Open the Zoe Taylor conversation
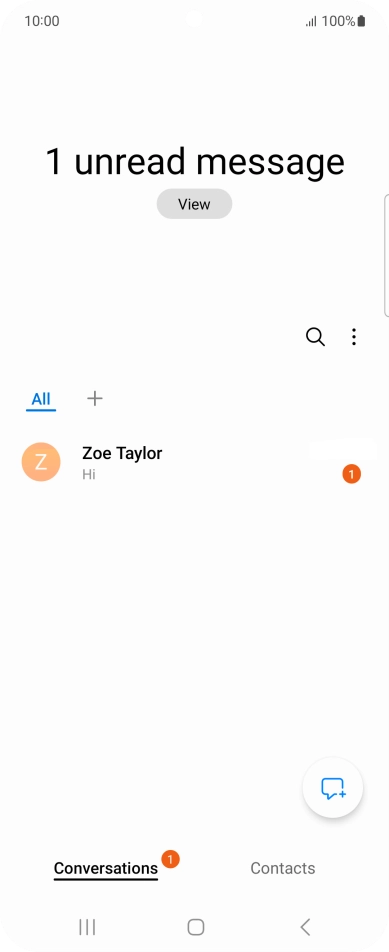Image resolution: width=389 pixels, height=952 pixels. pos(194,462)
